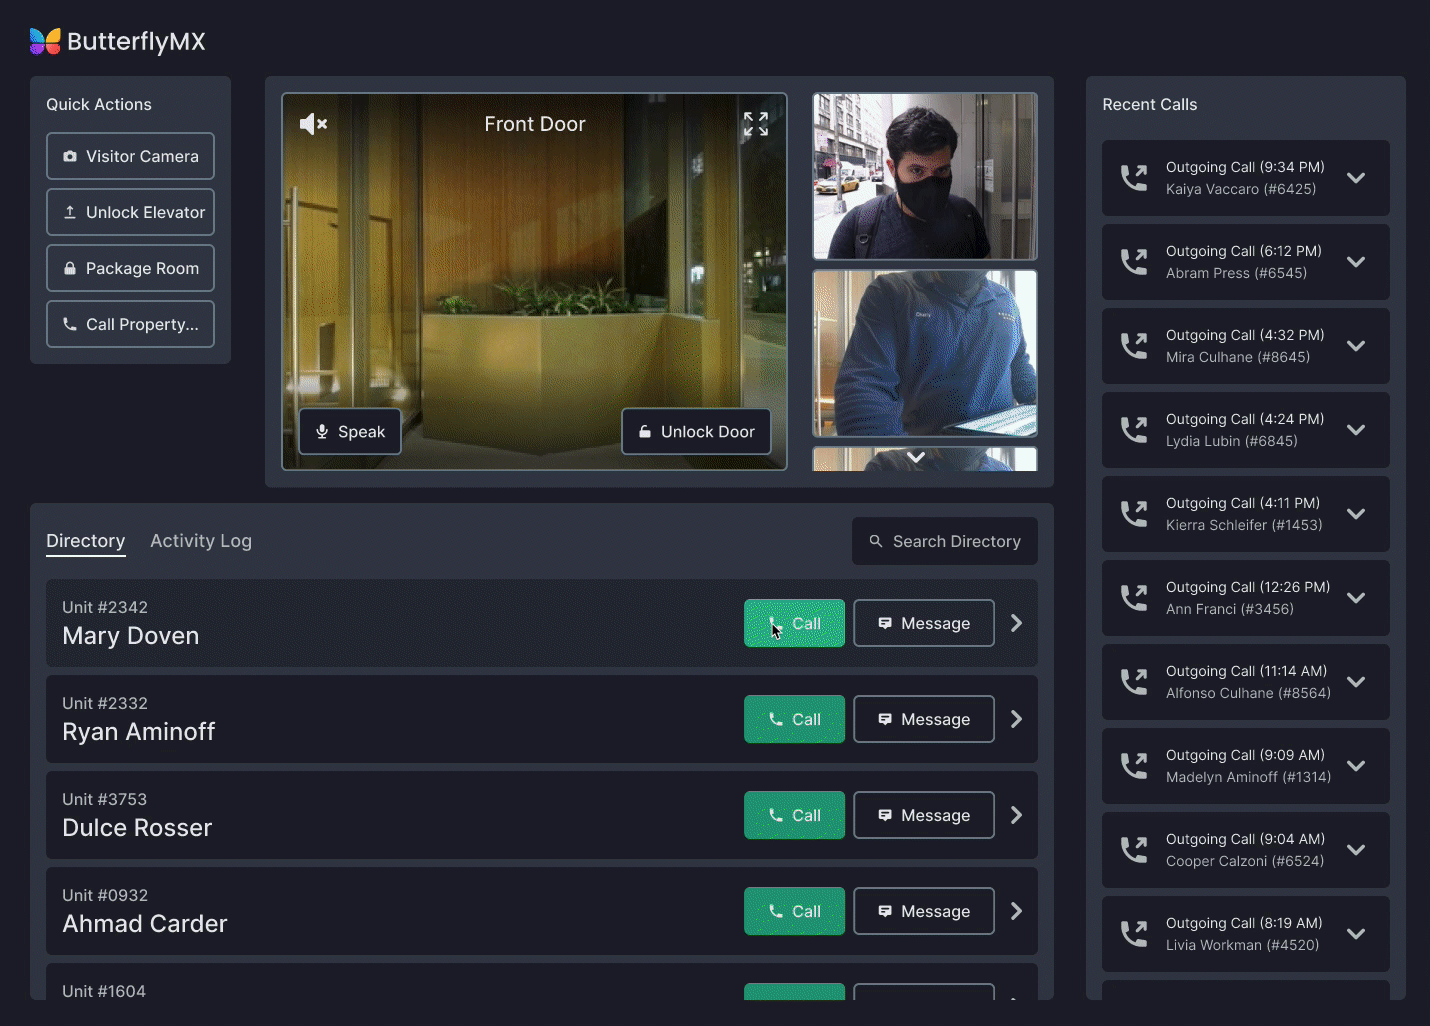Expand the Lydia Lubin recent call
Image resolution: width=1430 pixels, height=1026 pixels.
(x=1356, y=430)
